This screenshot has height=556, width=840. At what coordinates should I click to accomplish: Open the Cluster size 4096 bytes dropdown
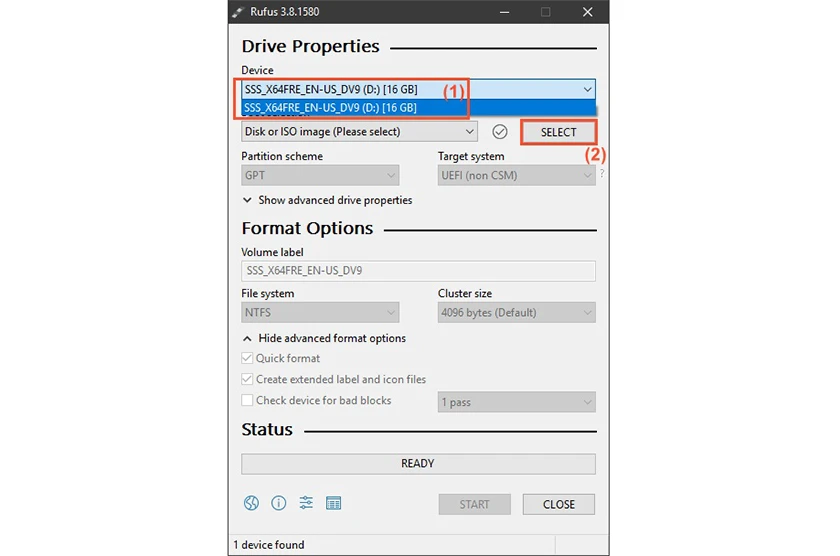pyautogui.click(x=516, y=312)
